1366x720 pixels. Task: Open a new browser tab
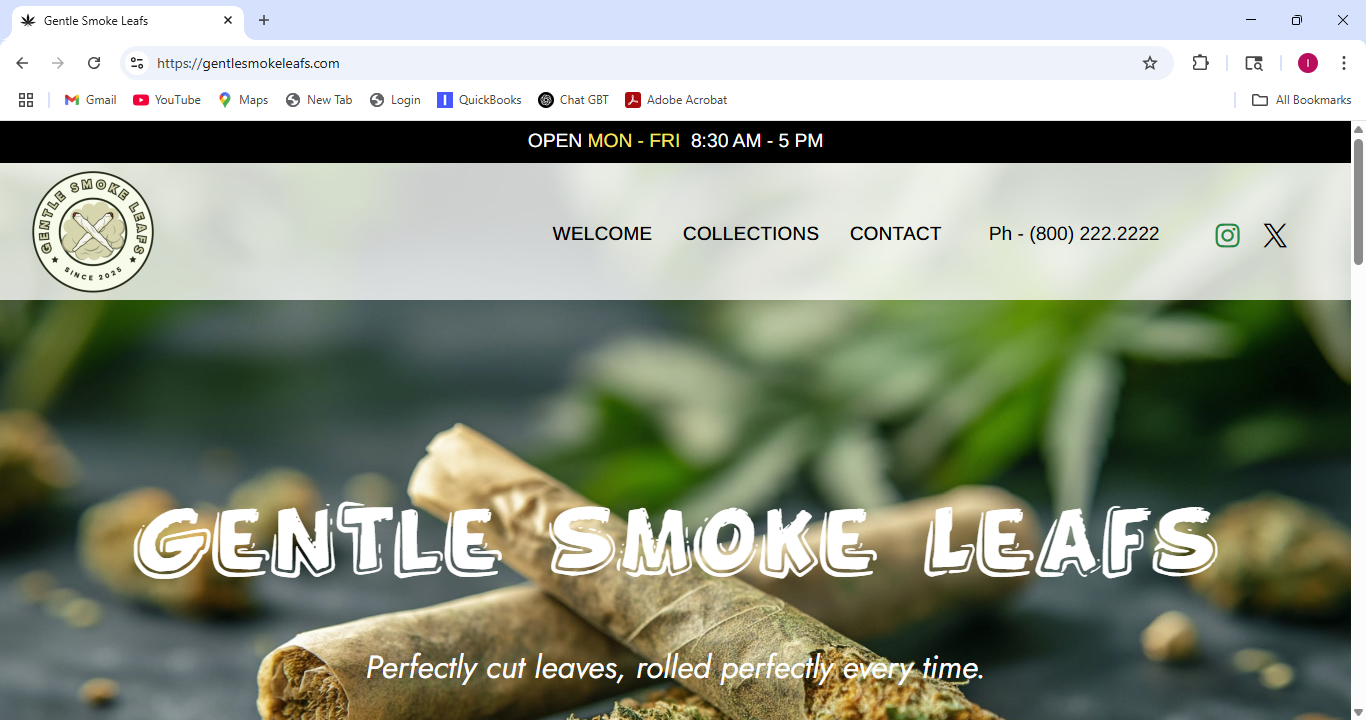point(264,20)
